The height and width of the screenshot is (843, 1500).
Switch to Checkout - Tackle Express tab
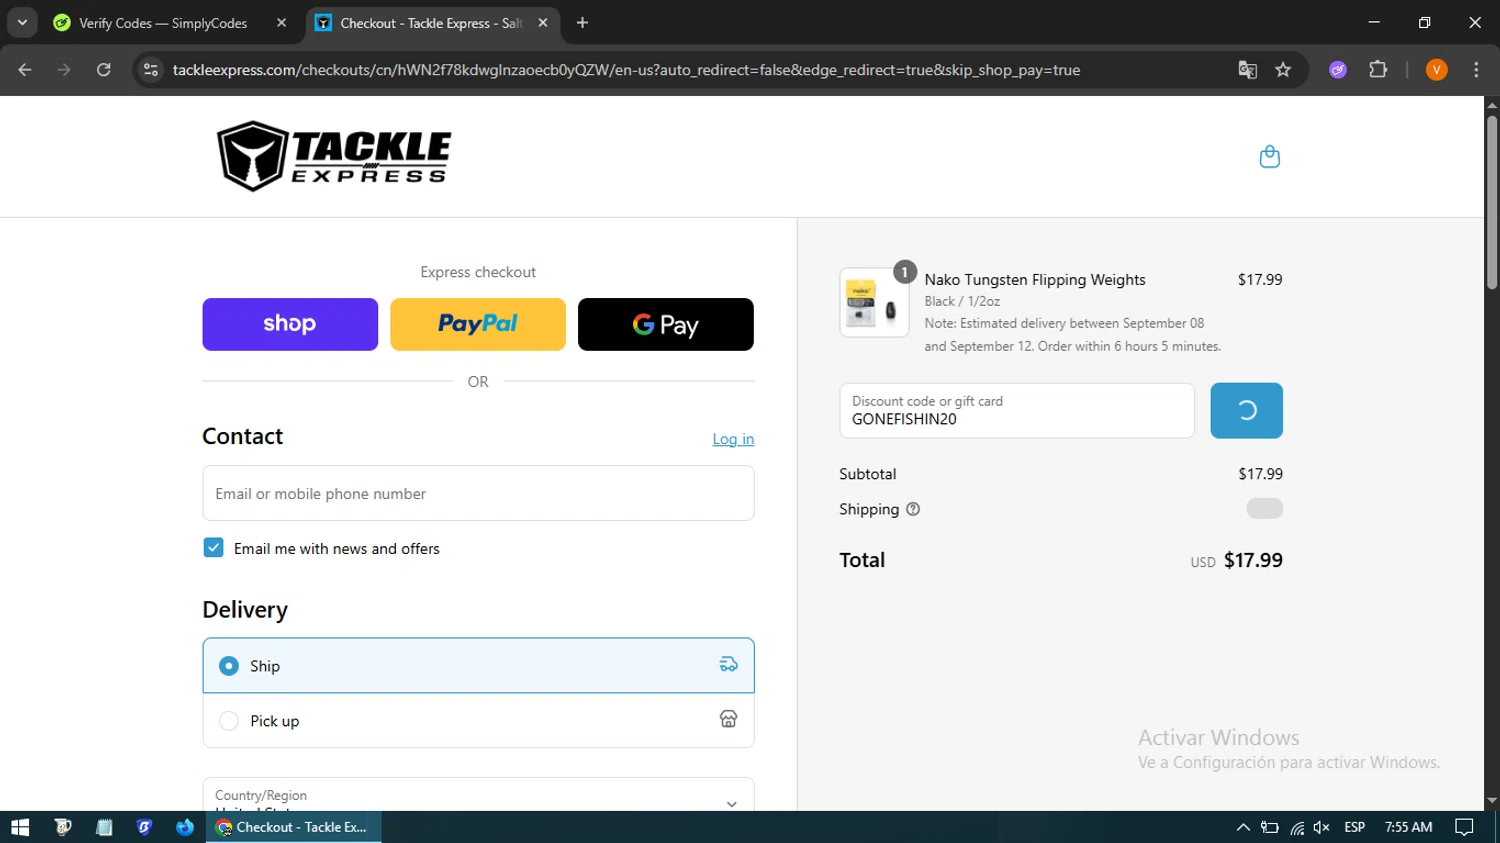(430, 23)
